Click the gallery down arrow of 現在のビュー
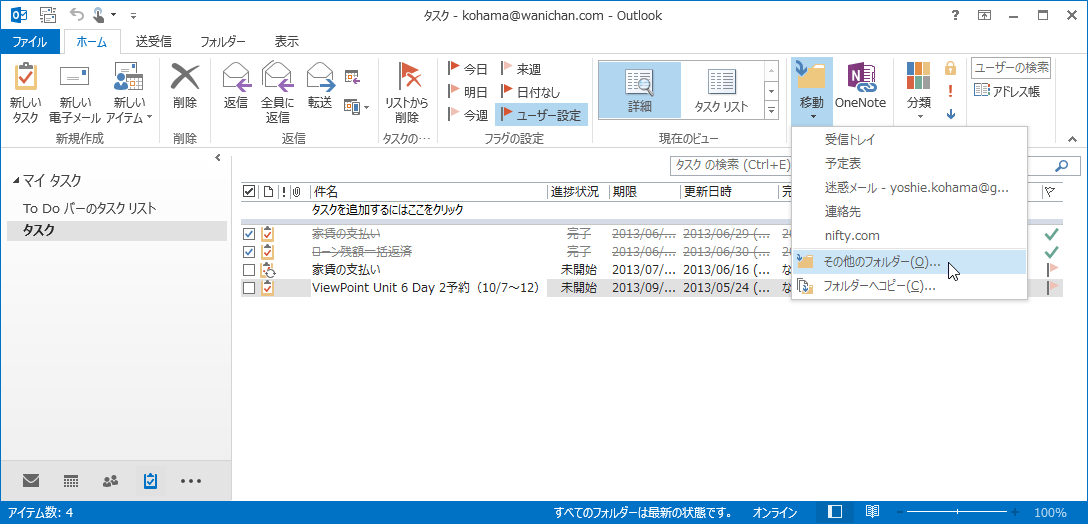1088x524 pixels. pyautogui.click(x=771, y=90)
